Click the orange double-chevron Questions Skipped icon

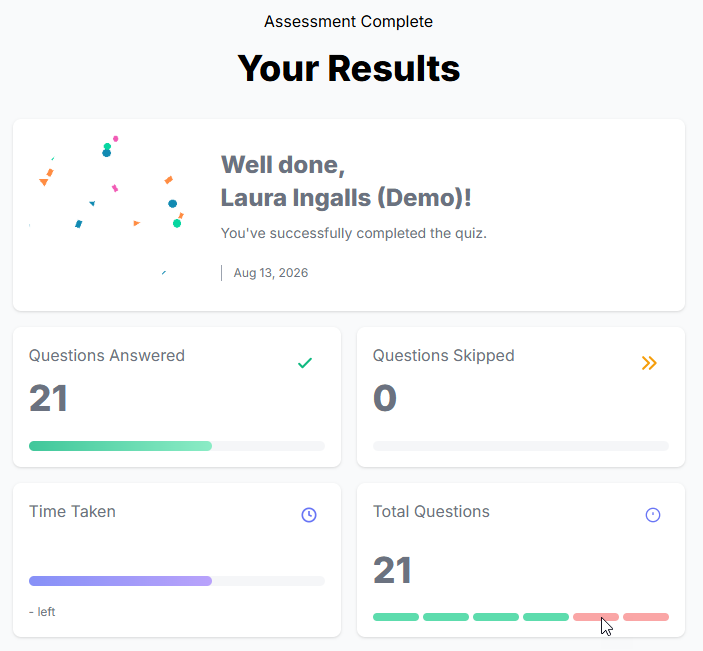pyautogui.click(x=649, y=363)
